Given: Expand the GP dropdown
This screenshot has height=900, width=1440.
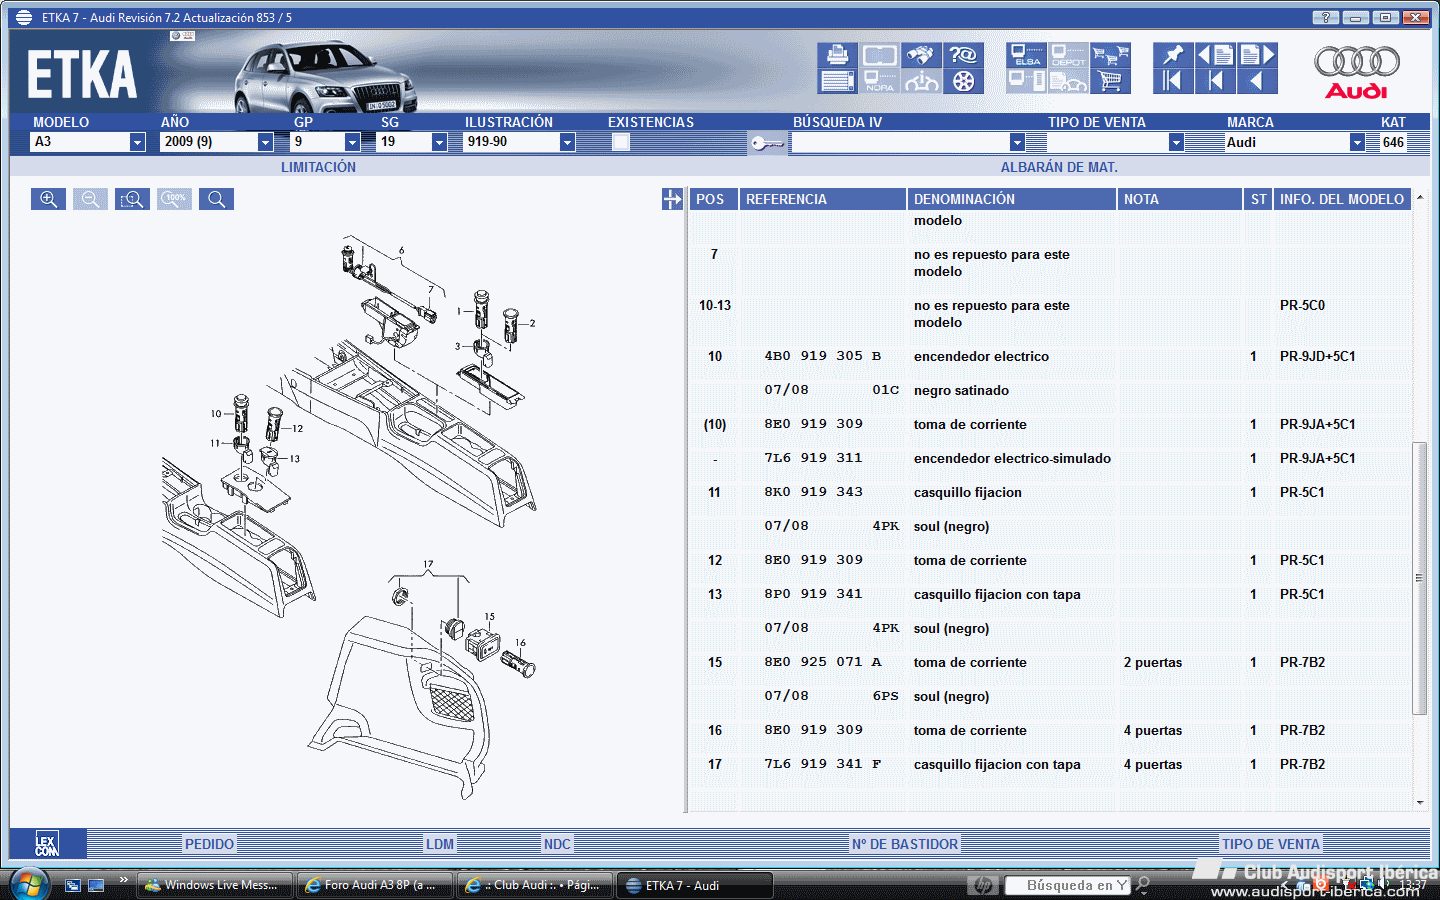Looking at the screenshot, I should tap(352, 142).
